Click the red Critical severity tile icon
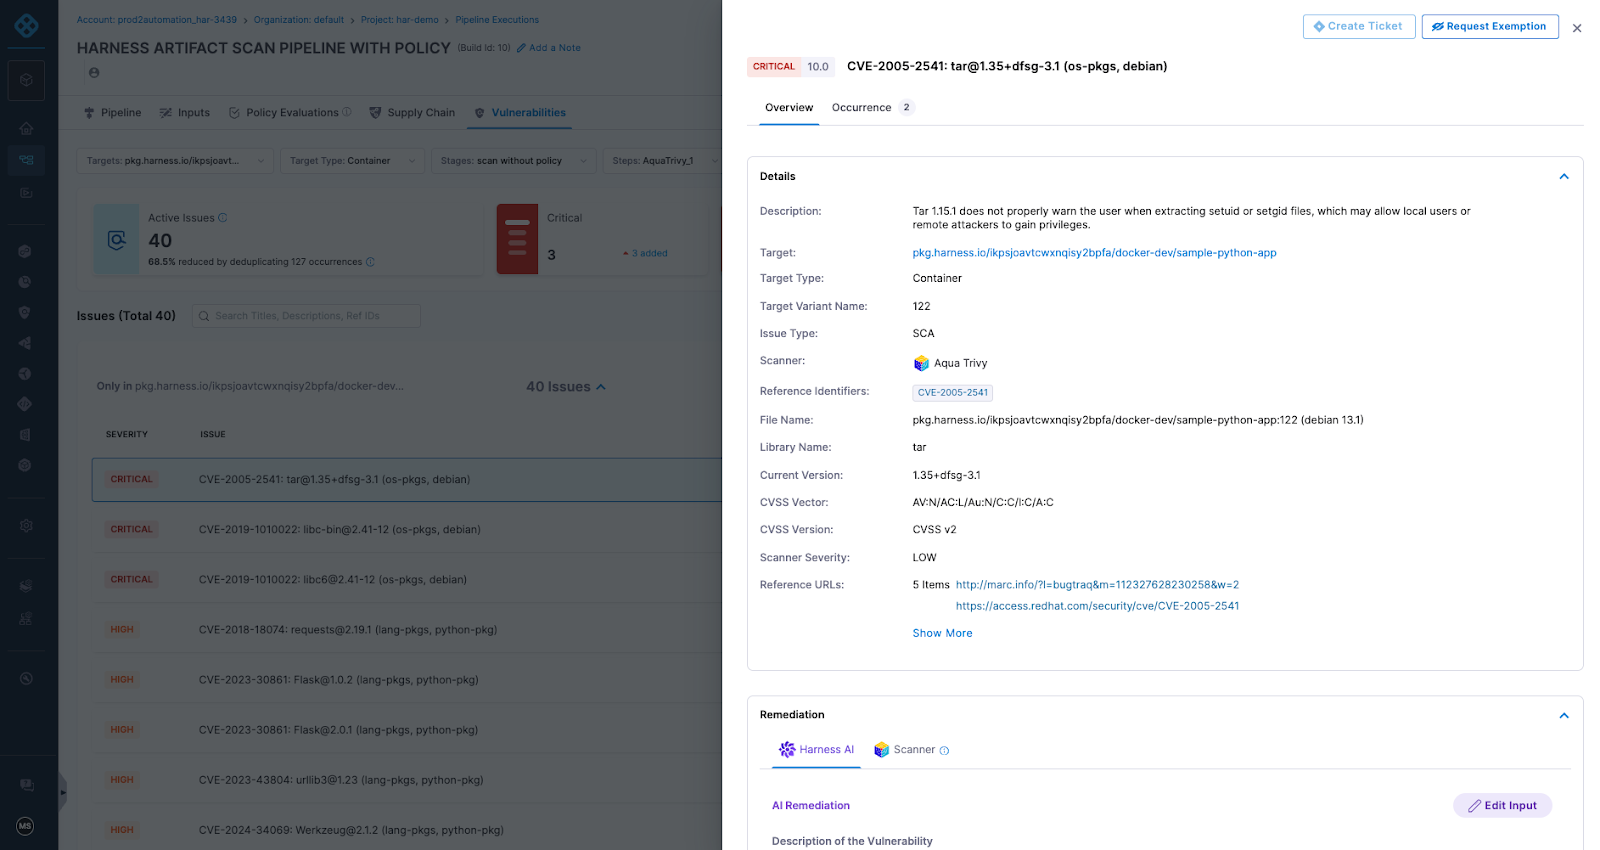The width and height of the screenshot is (1600, 850). click(517, 240)
